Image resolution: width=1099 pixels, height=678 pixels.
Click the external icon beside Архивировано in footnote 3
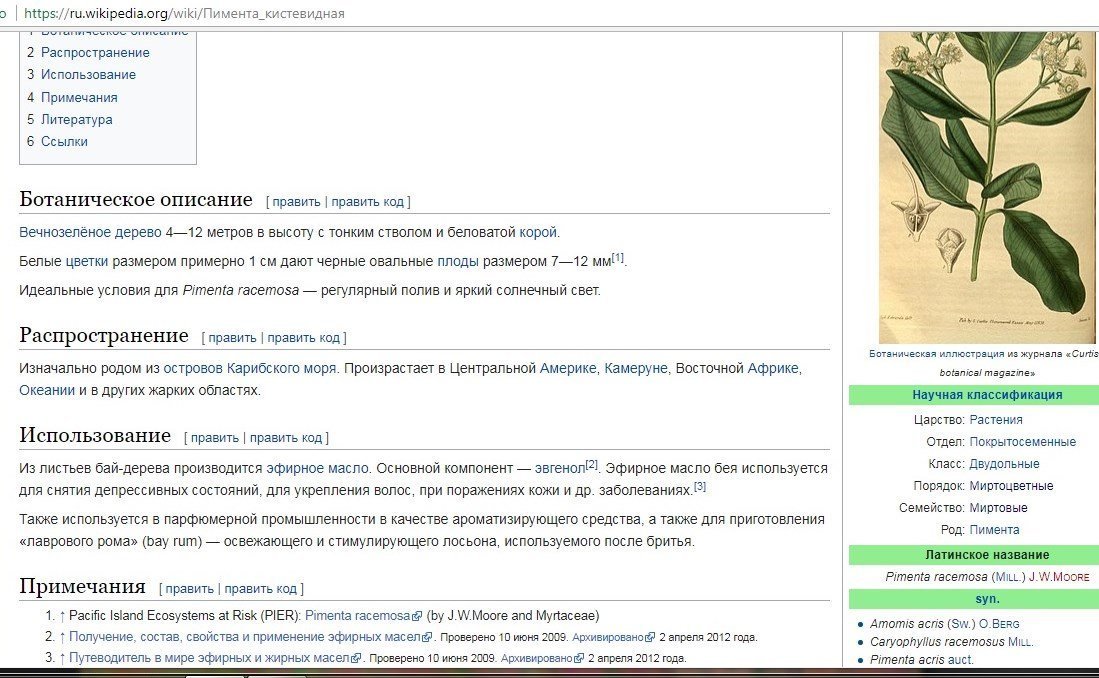[x=578, y=658]
